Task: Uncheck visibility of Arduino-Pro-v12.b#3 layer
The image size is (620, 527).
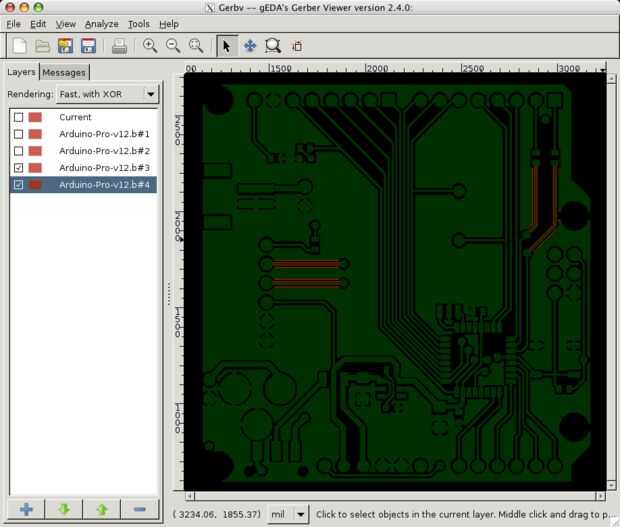Action: click(x=19, y=168)
